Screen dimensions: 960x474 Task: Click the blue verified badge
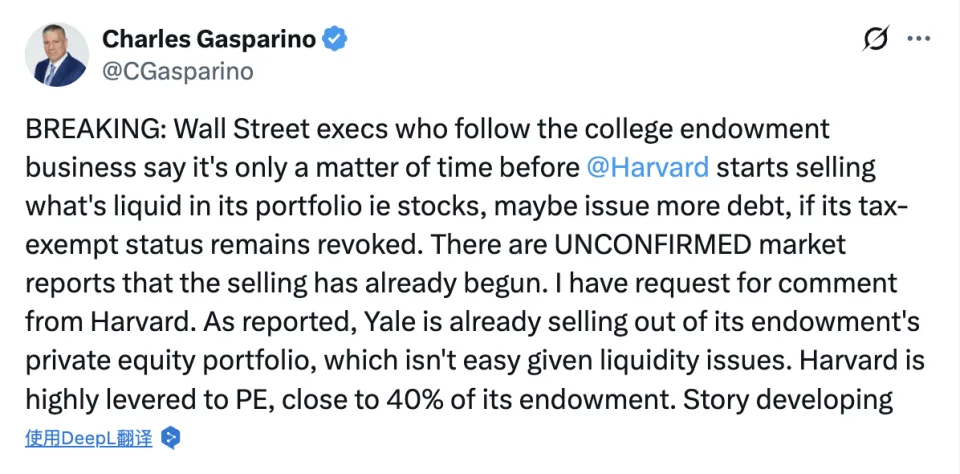point(338,40)
